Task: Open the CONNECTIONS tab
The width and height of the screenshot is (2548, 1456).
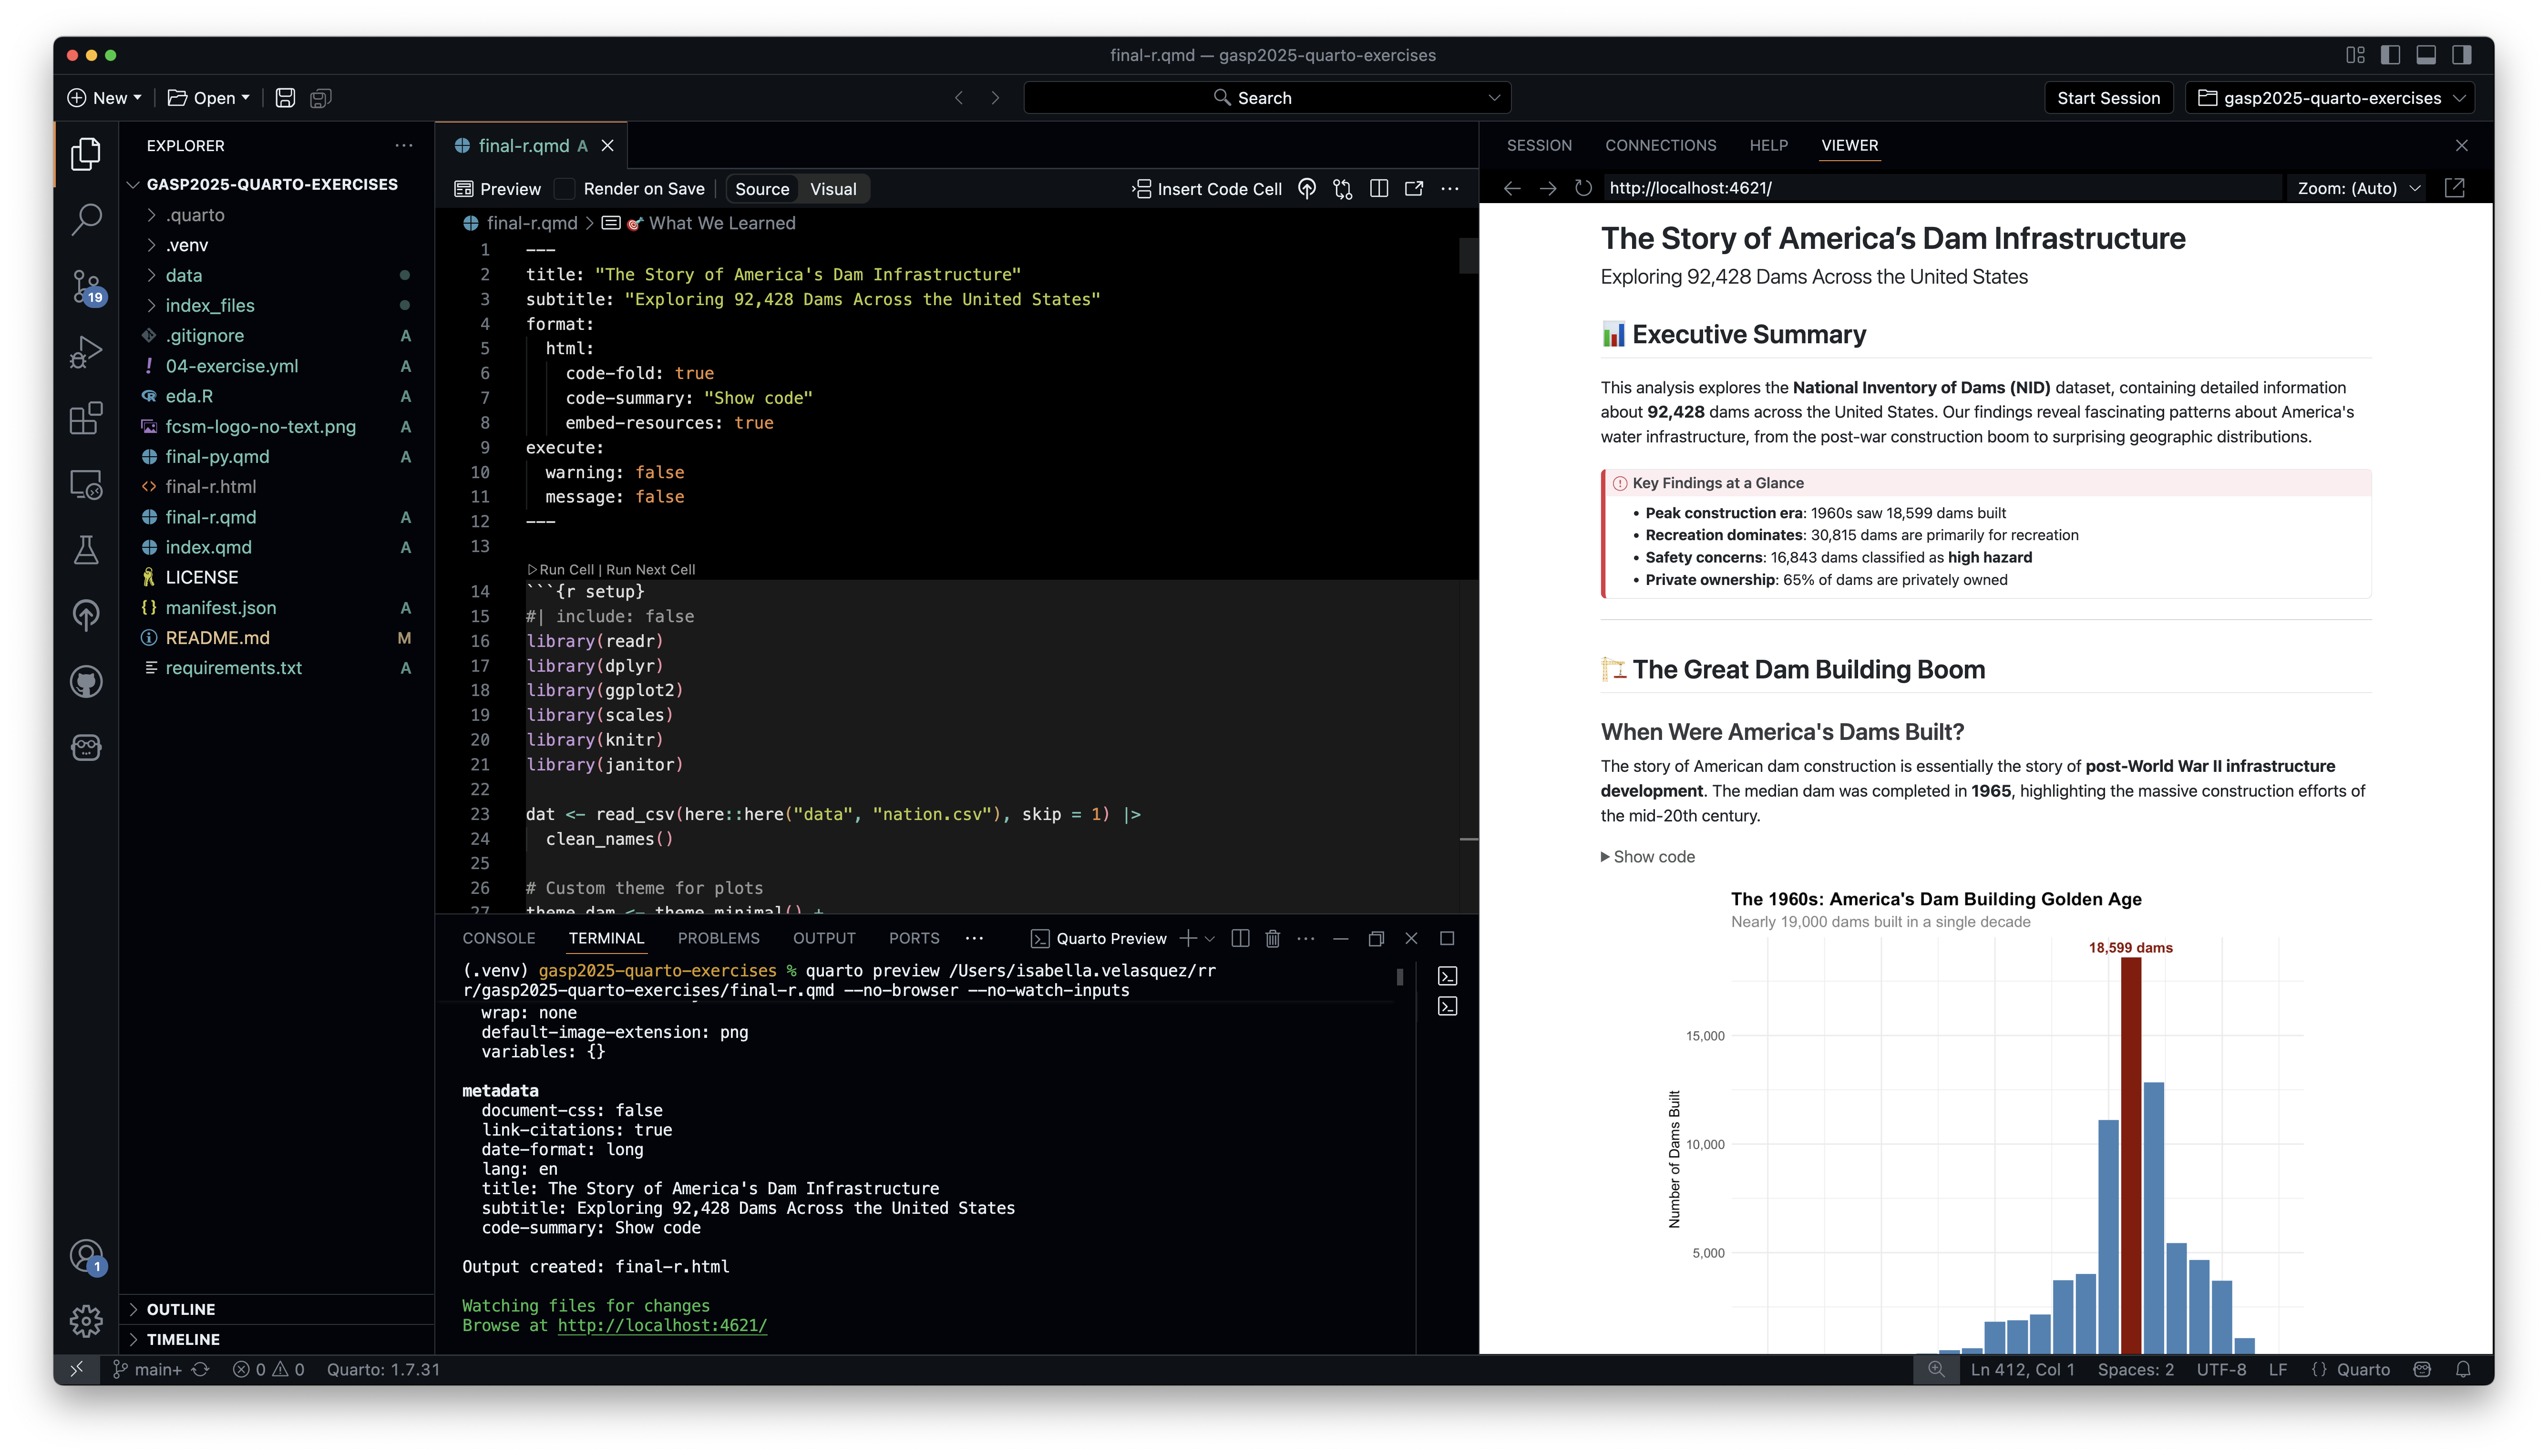Action: [1660, 145]
